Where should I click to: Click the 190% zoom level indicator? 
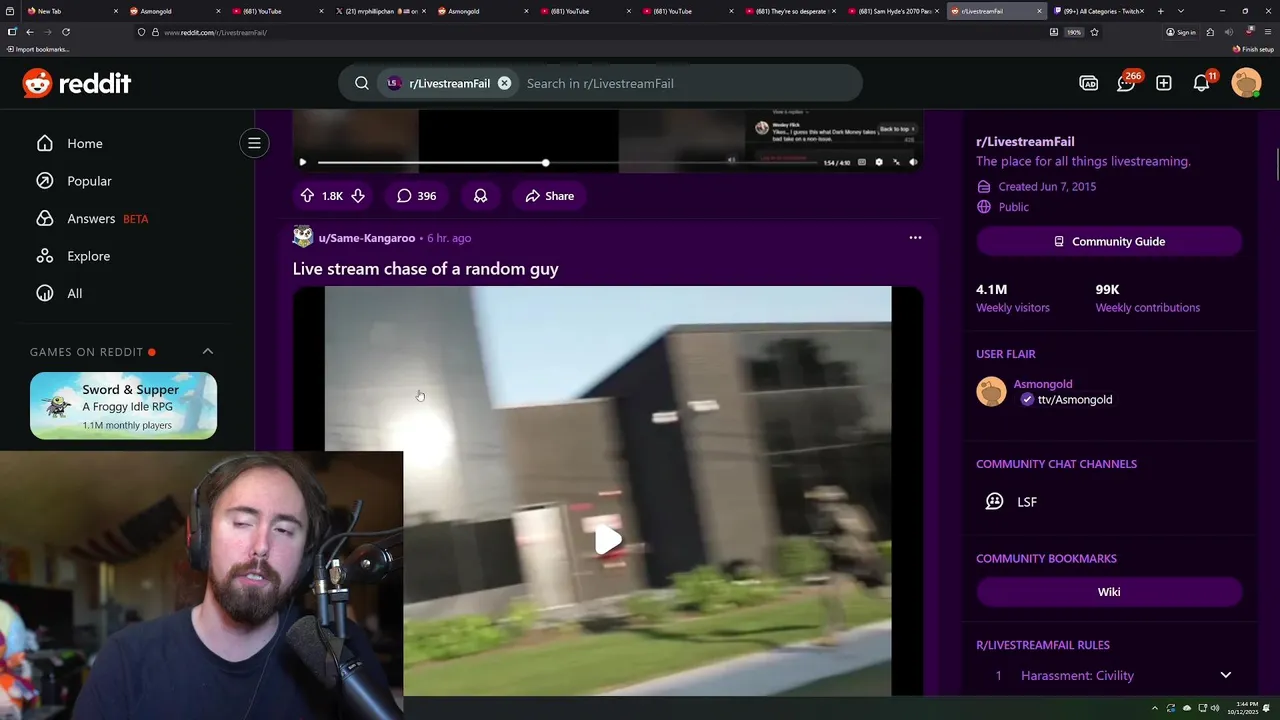1074,32
